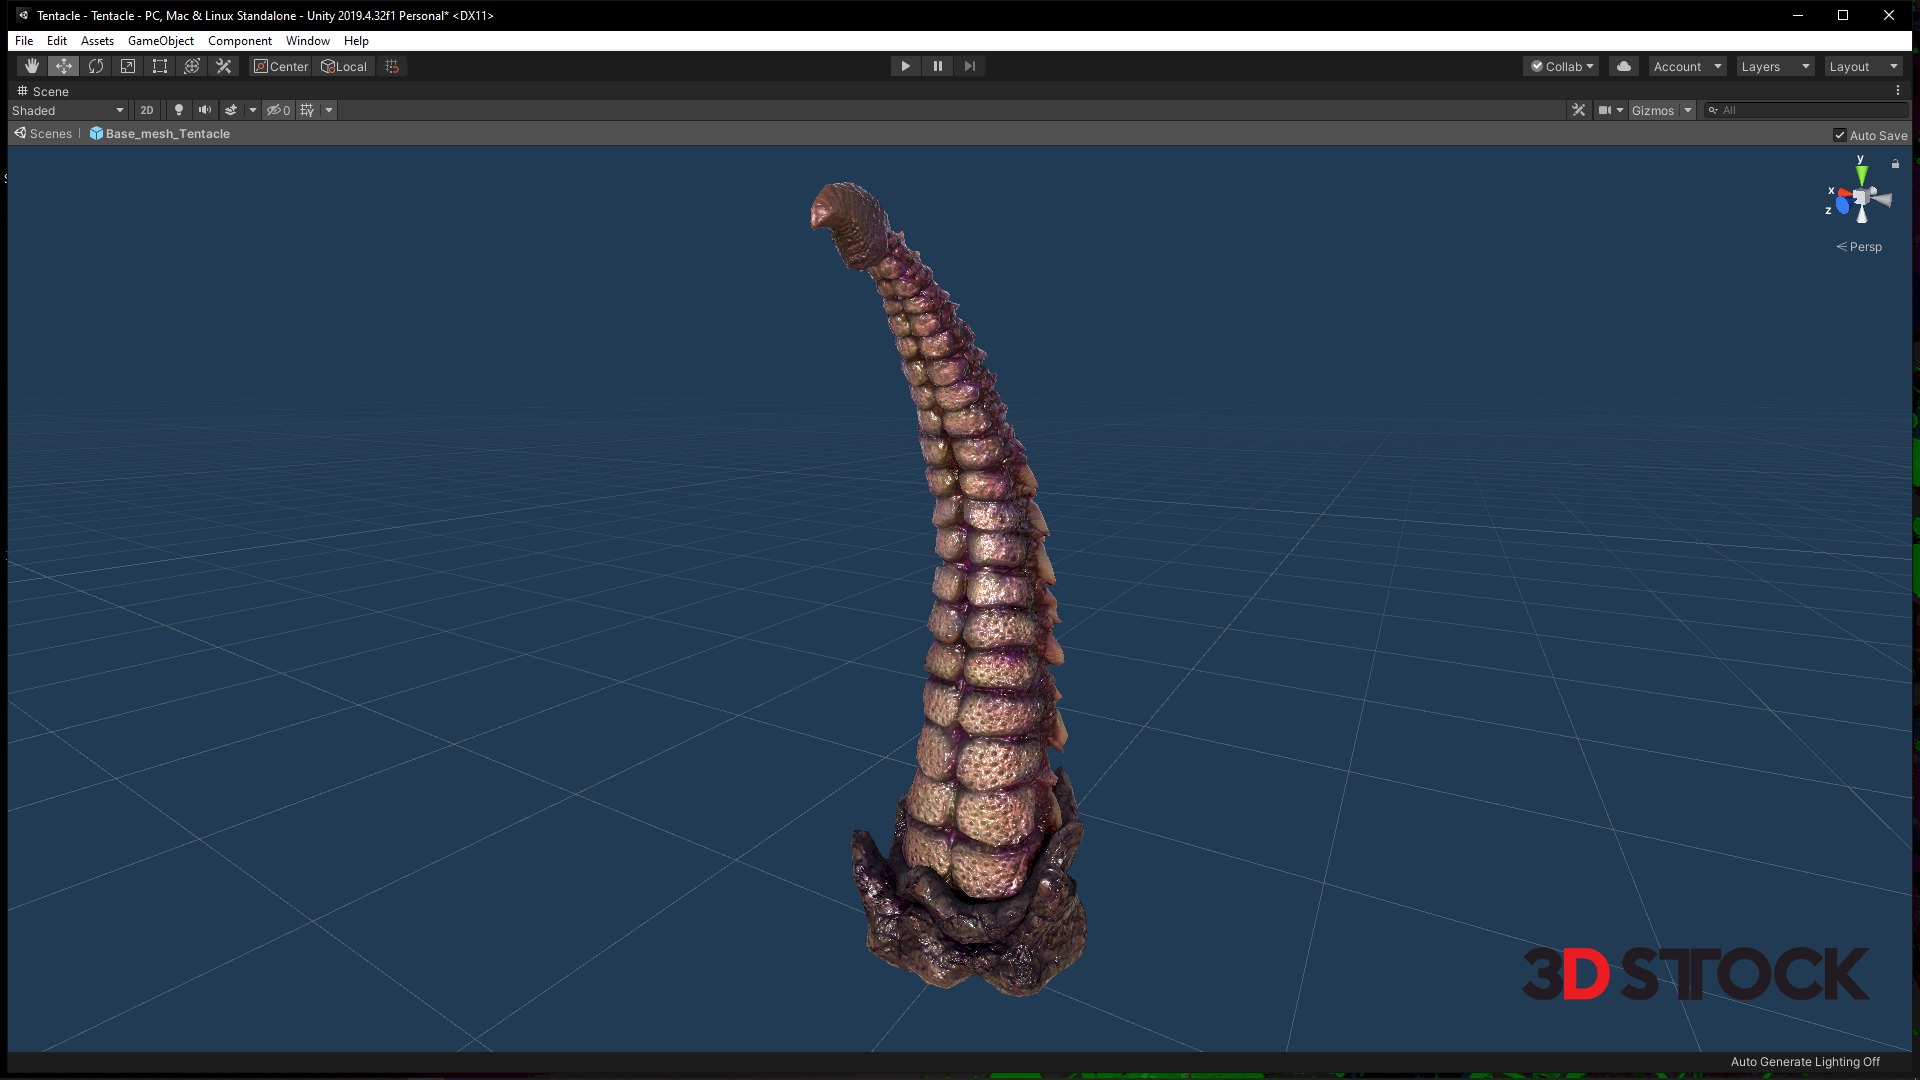Open the Gizmos dropdown arrow
The height and width of the screenshot is (1080, 1920).
pos(1688,110)
